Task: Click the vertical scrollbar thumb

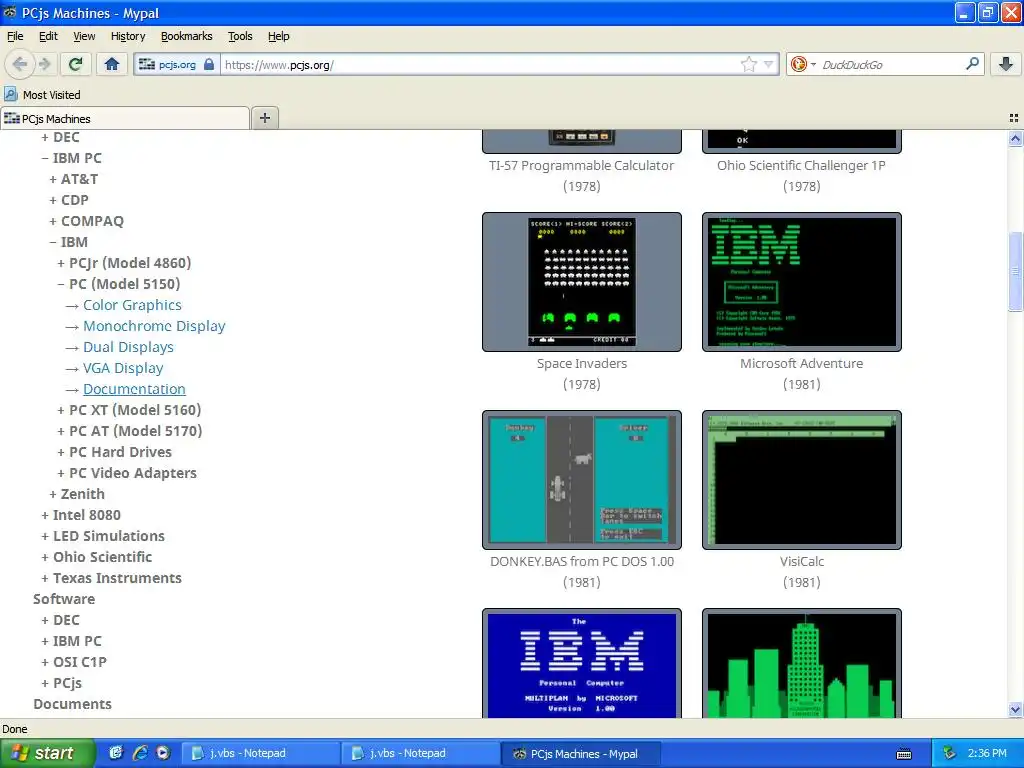Action: click(x=1016, y=271)
